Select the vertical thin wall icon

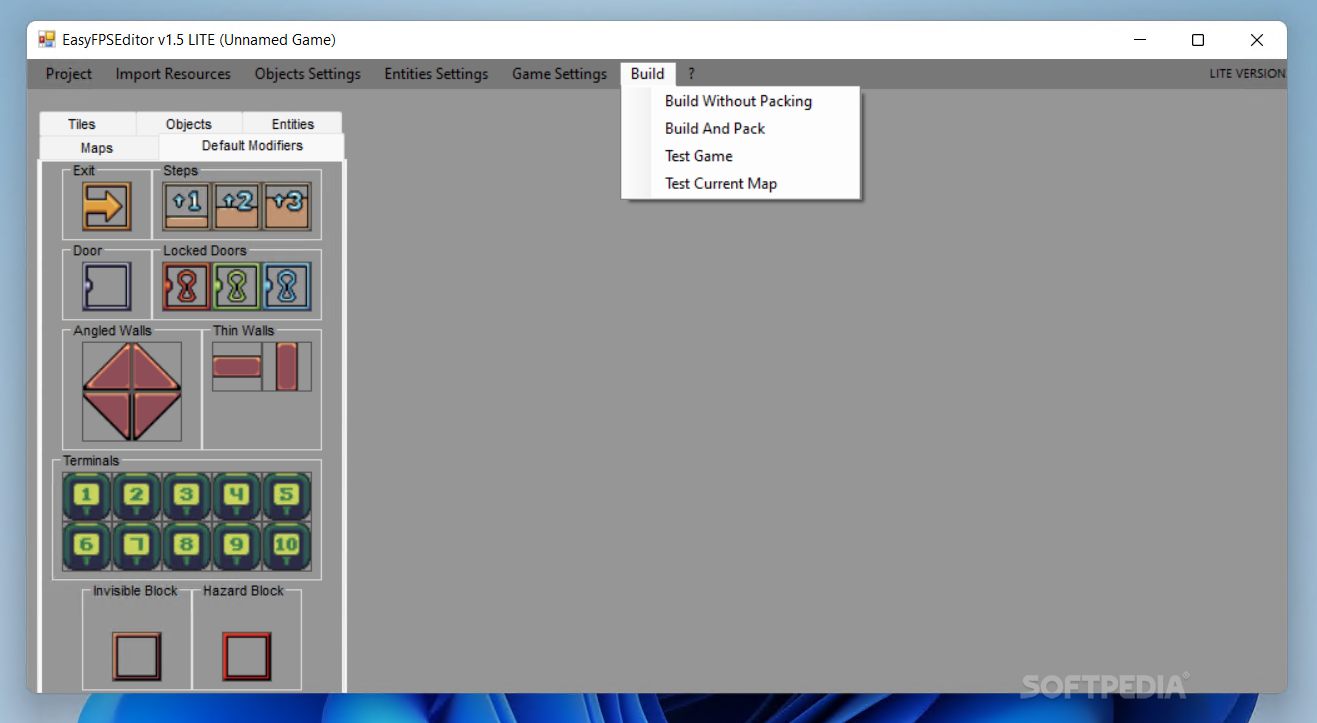[x=287, y=366]
